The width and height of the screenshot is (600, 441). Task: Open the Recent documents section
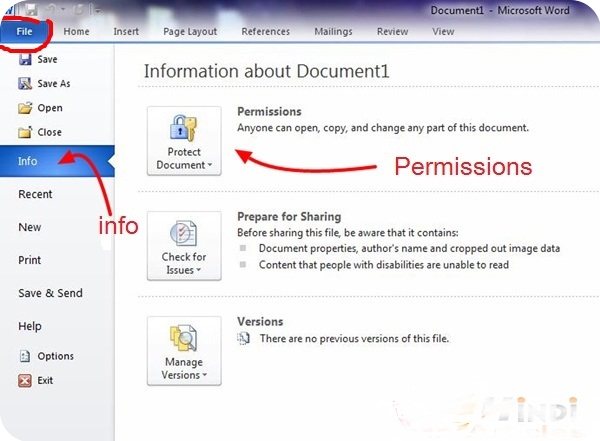[35, 194]
